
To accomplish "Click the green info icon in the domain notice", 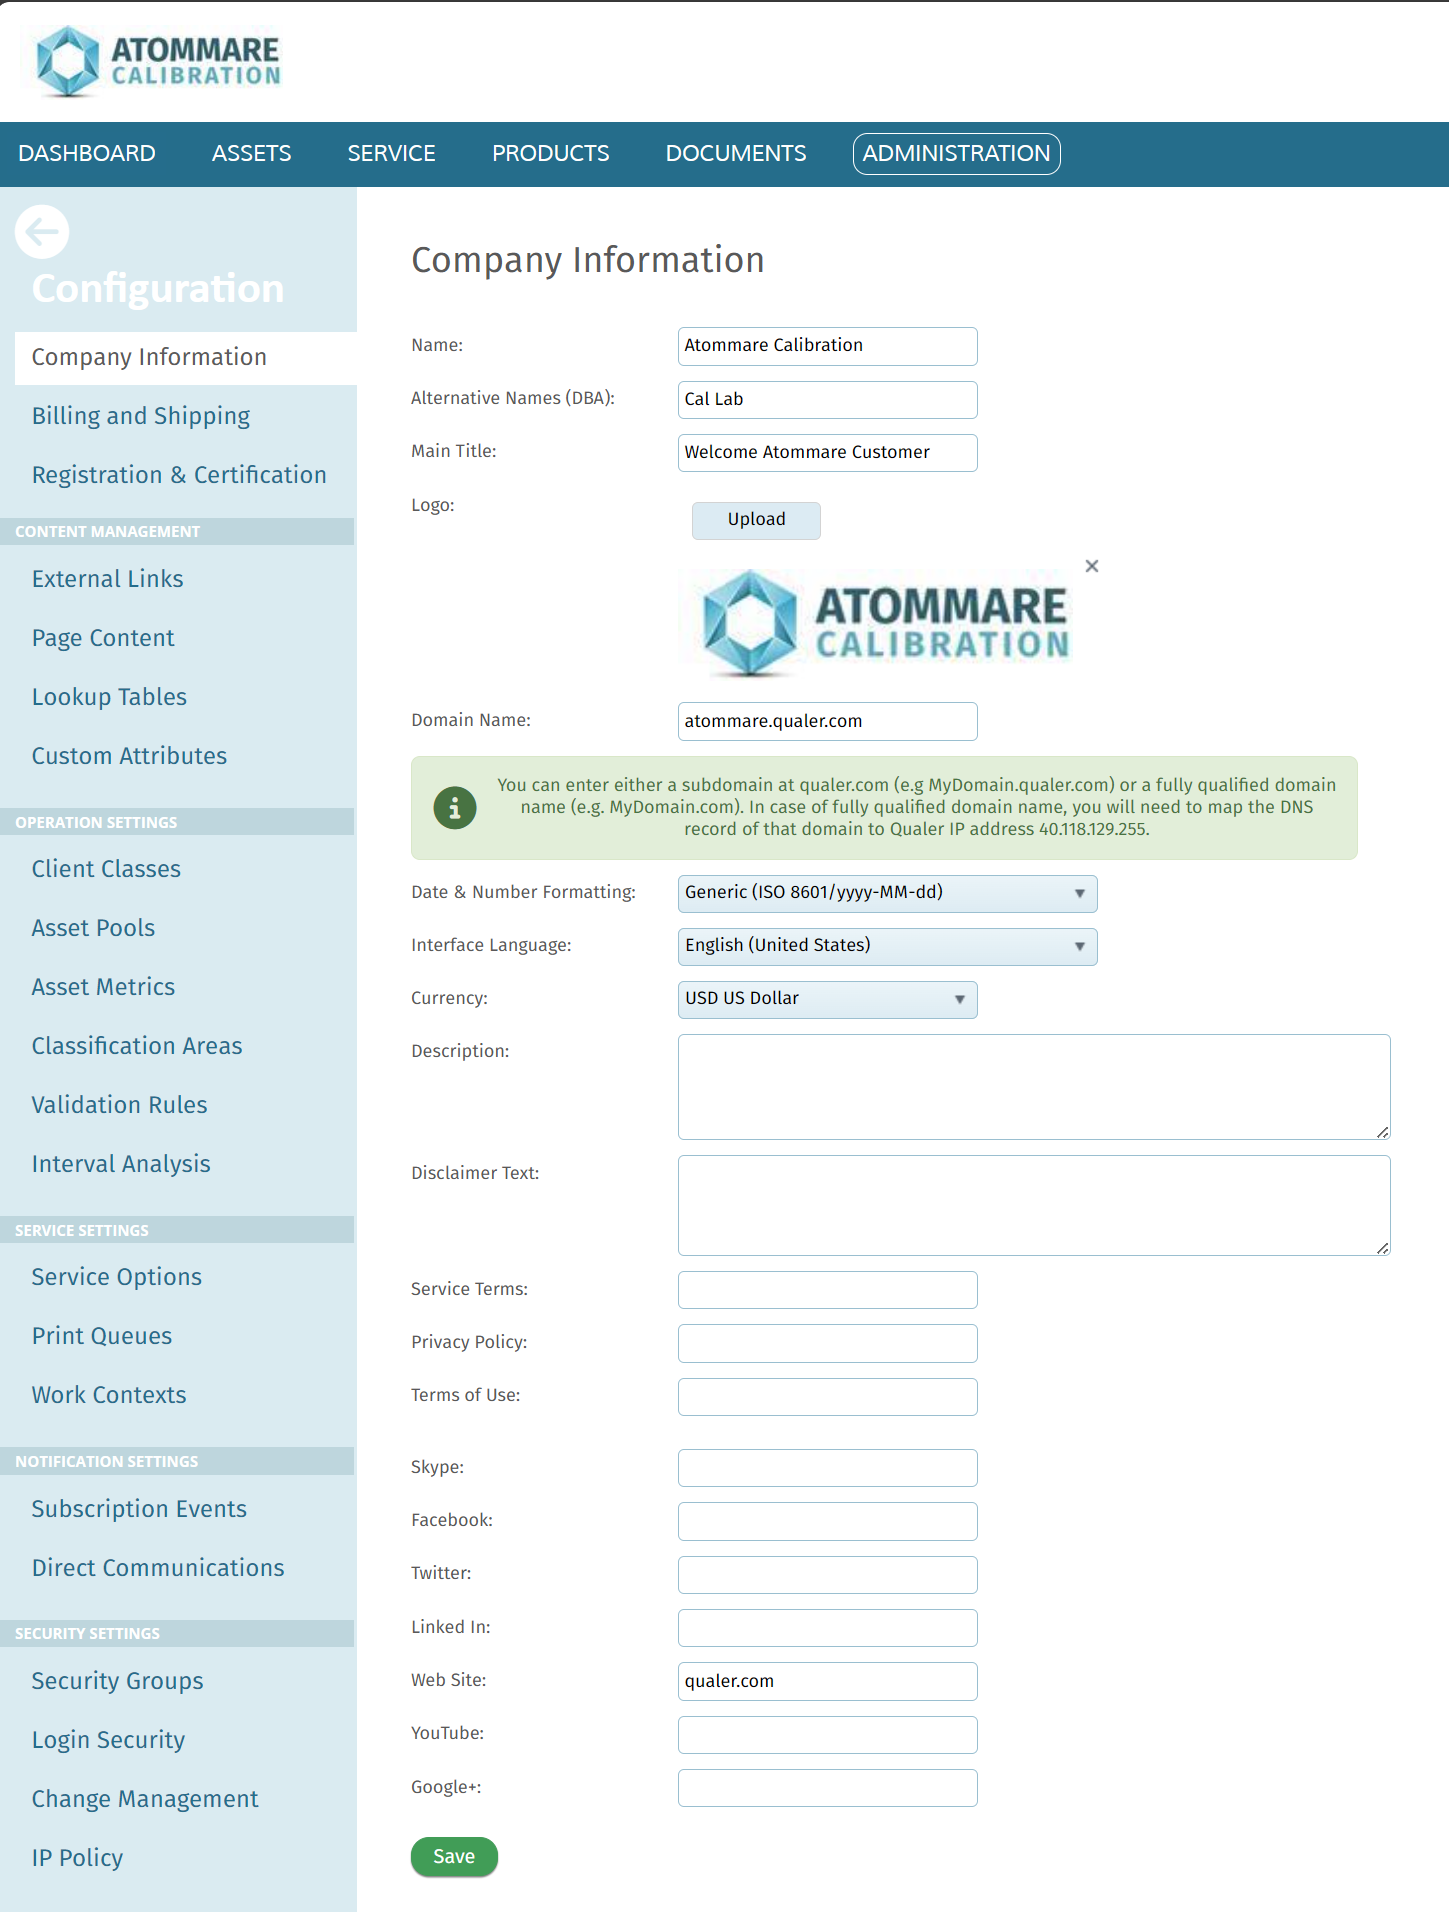I will click(455, 807).
